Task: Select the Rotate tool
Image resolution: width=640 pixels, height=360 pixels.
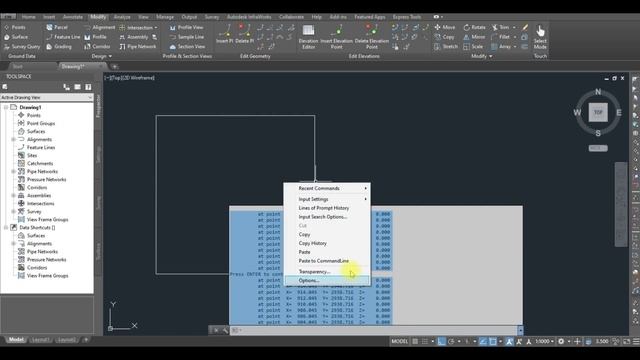Action: coord(474,27)
